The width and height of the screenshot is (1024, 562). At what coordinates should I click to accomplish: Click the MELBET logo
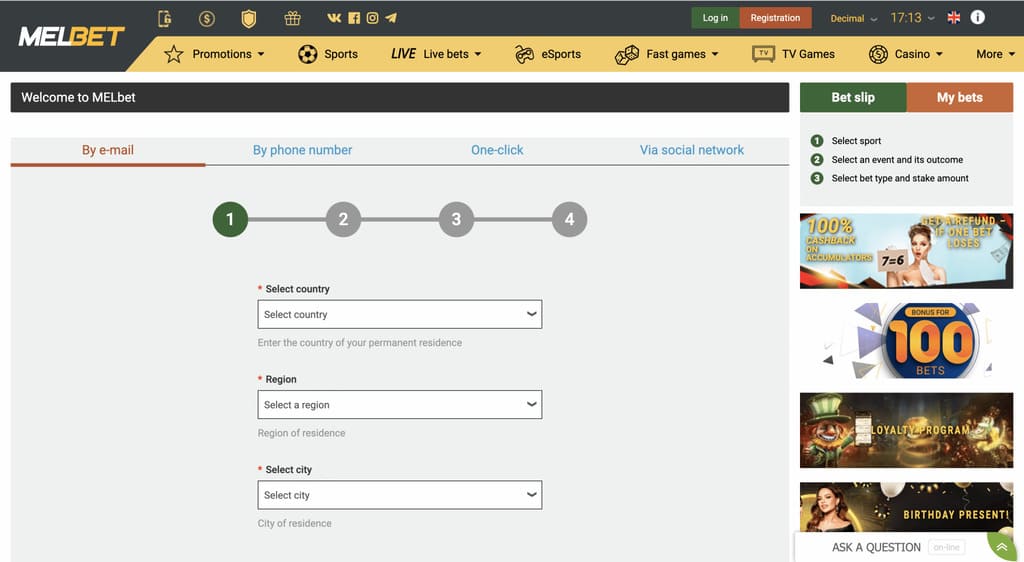point(71,37)
